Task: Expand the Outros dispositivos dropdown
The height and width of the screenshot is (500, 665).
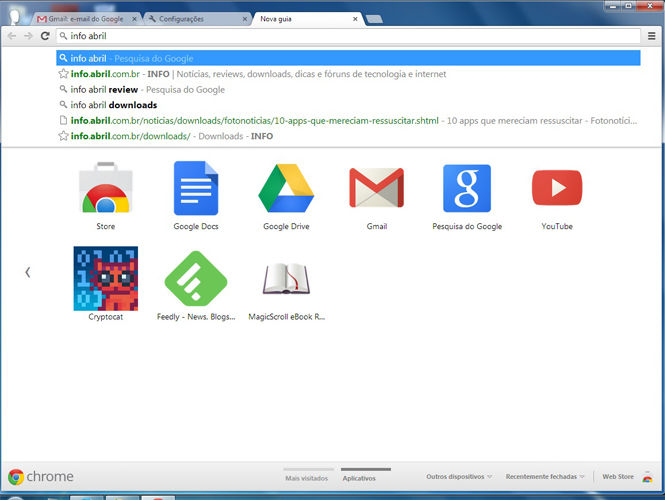Action: 459,477
